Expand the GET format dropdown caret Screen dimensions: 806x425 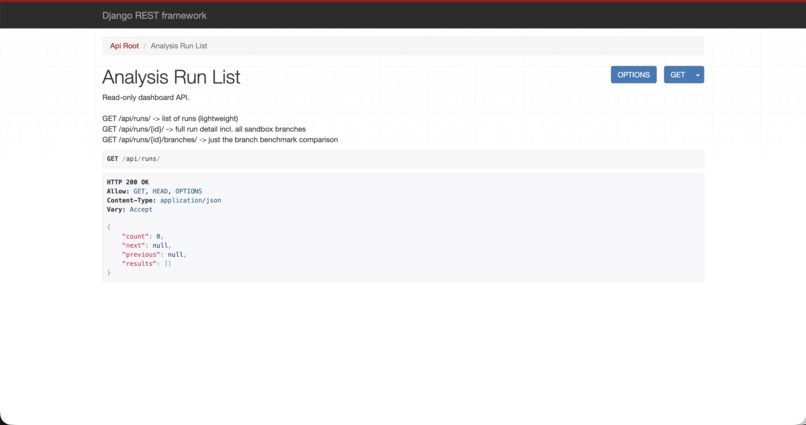[698, 75]
